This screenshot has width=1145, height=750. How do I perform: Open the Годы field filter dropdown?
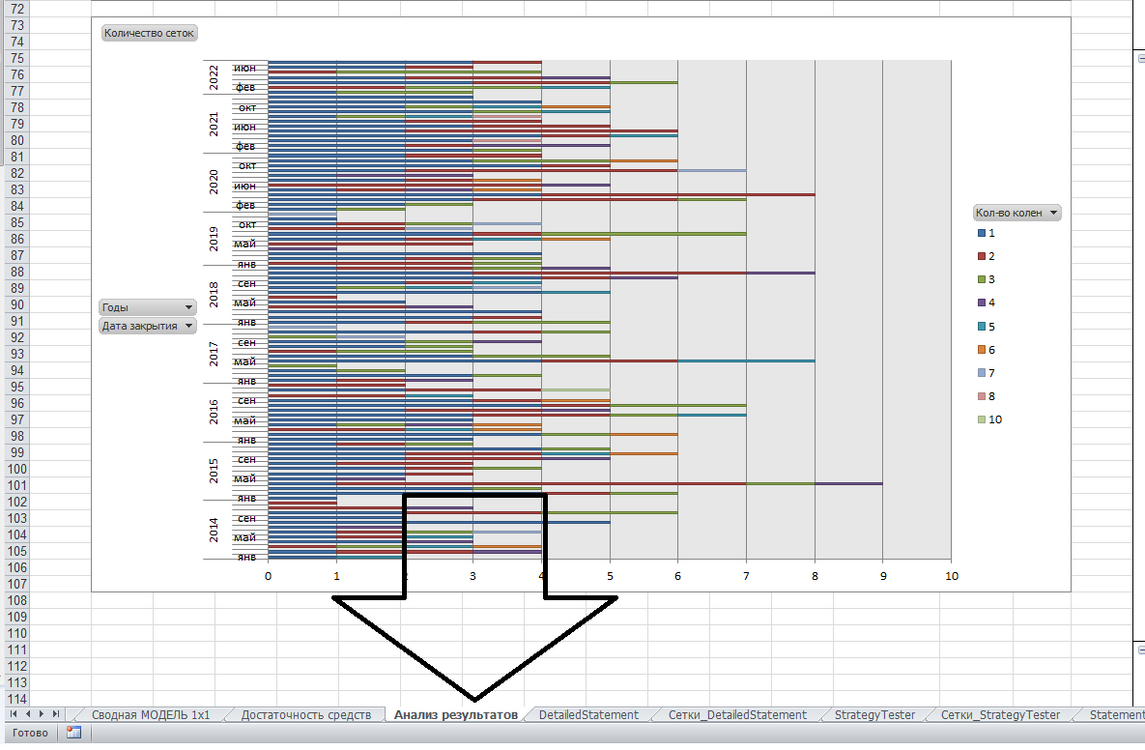188,307
